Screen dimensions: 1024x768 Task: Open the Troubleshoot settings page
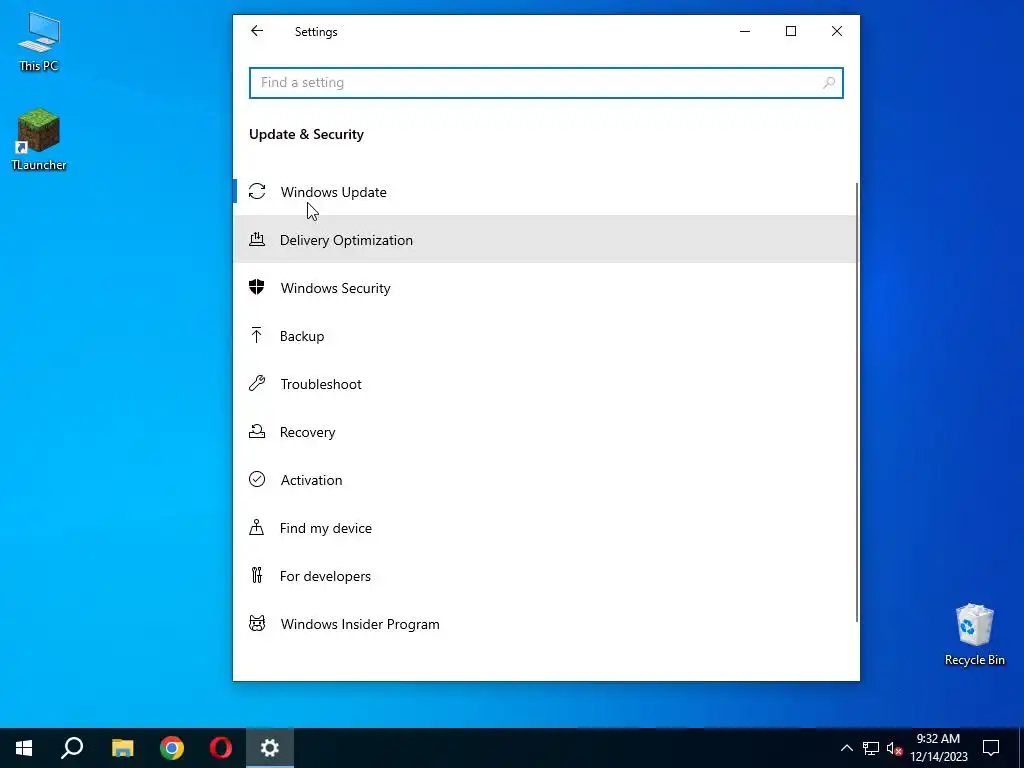coord(545,383)
